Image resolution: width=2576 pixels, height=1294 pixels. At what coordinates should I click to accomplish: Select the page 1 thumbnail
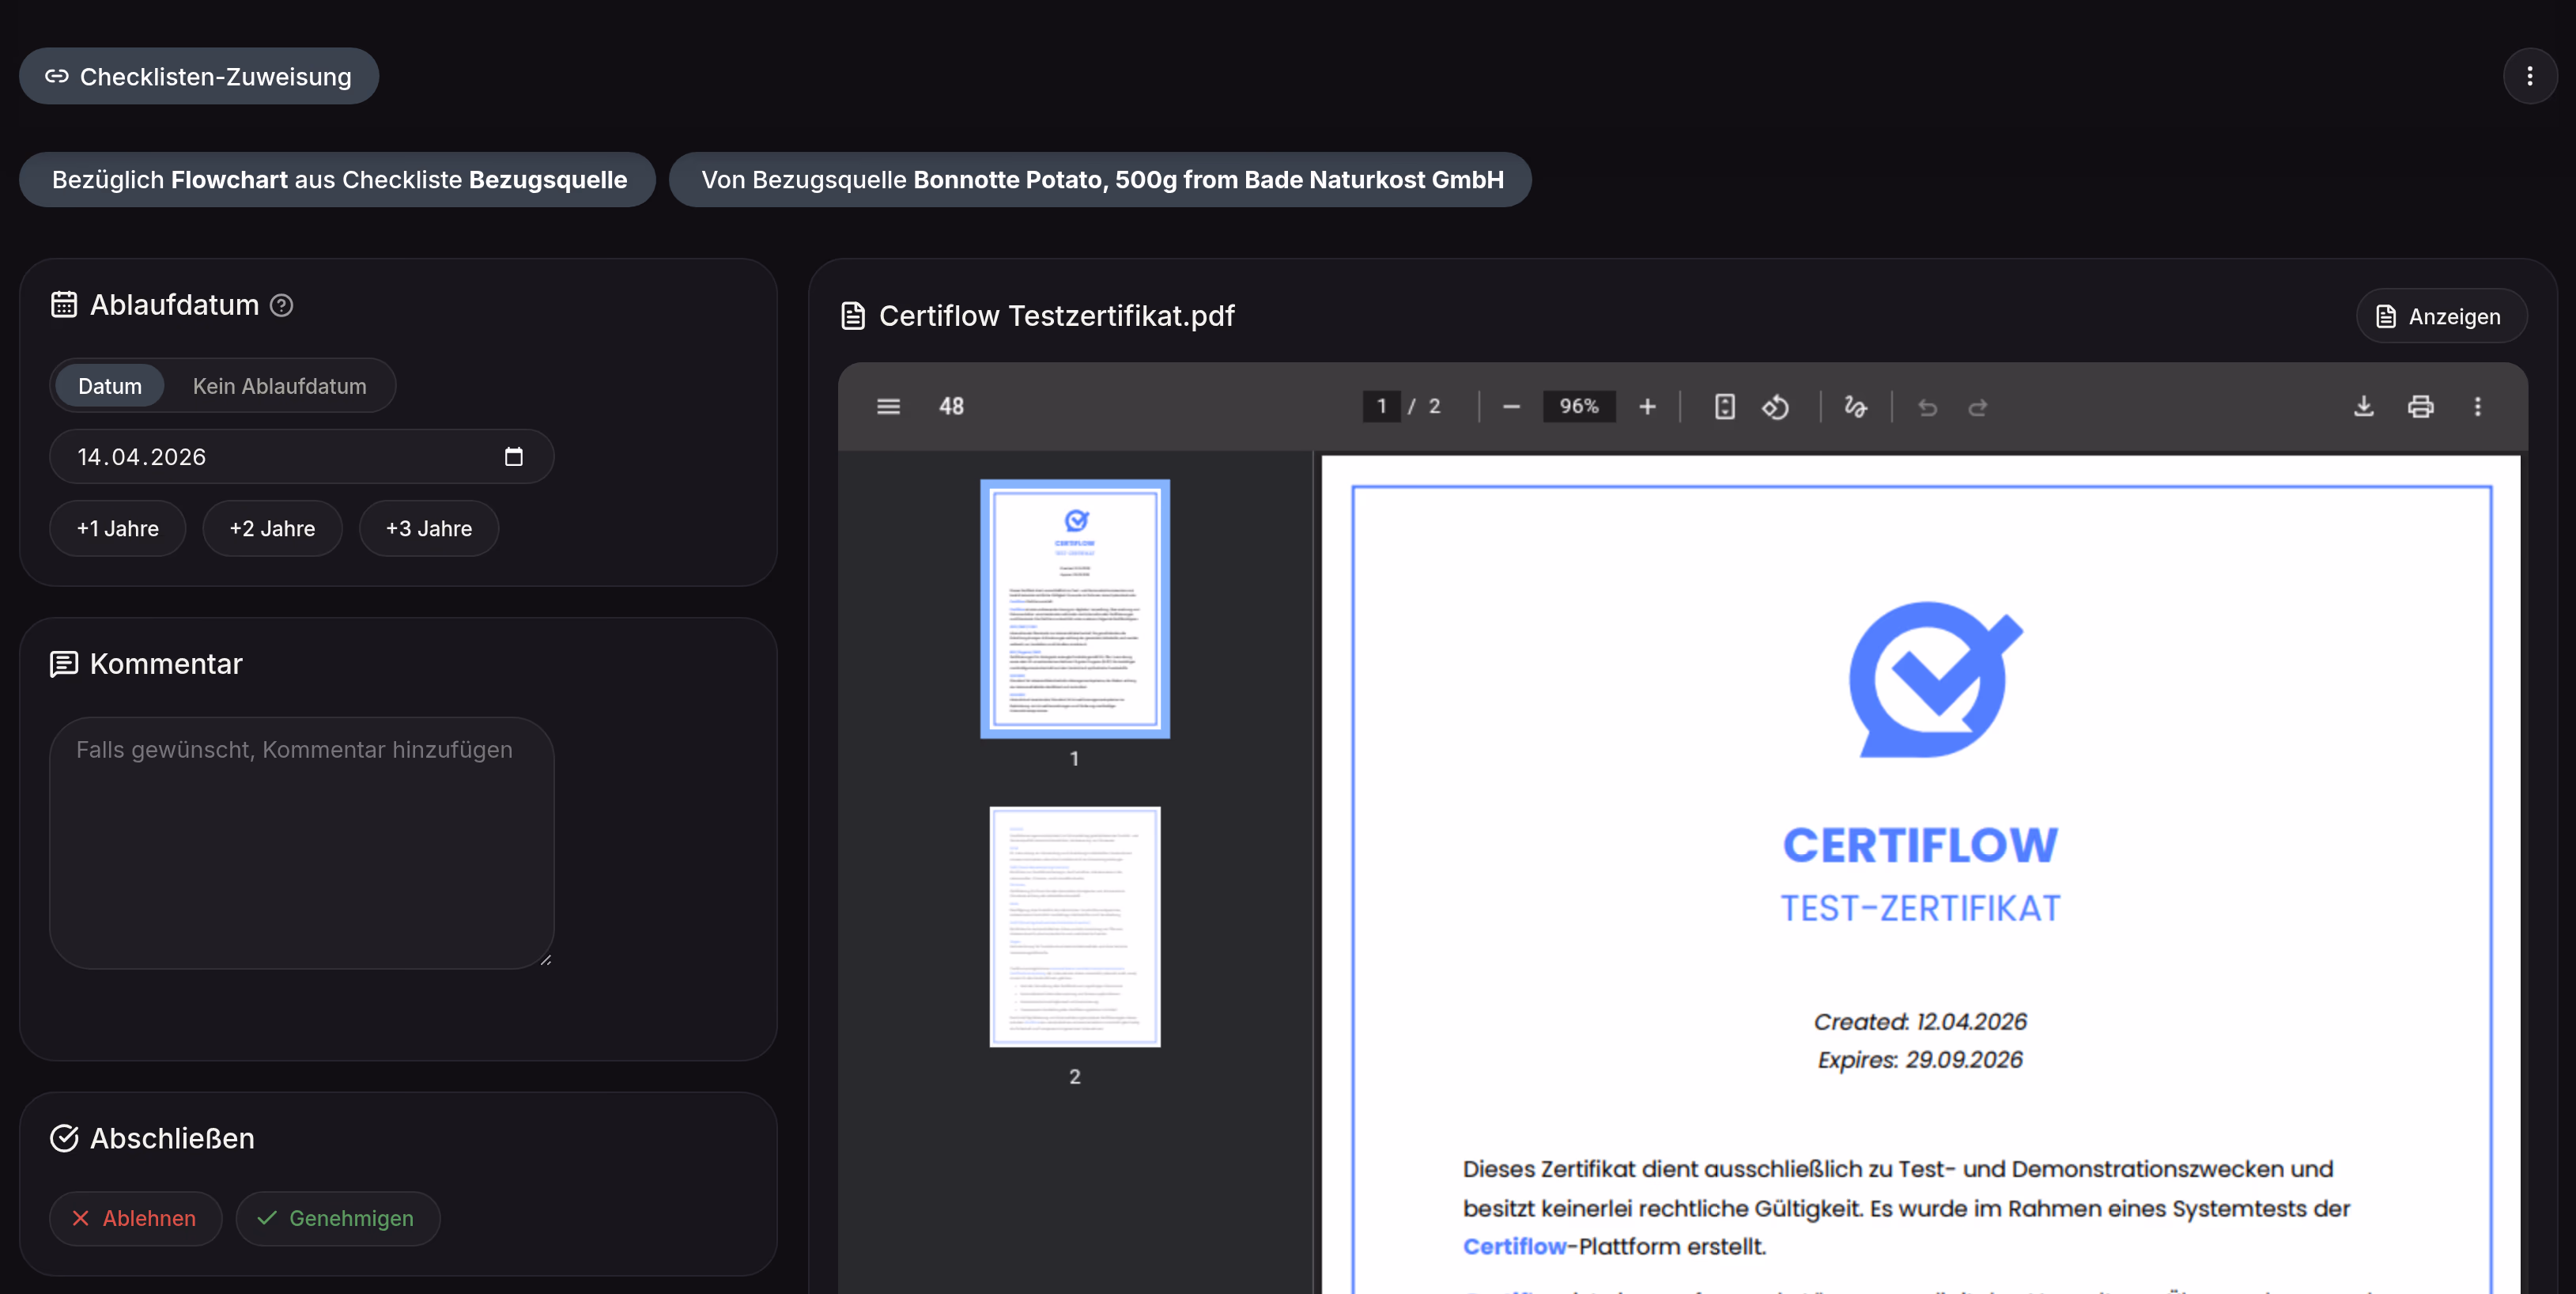tap(1074, 609)
